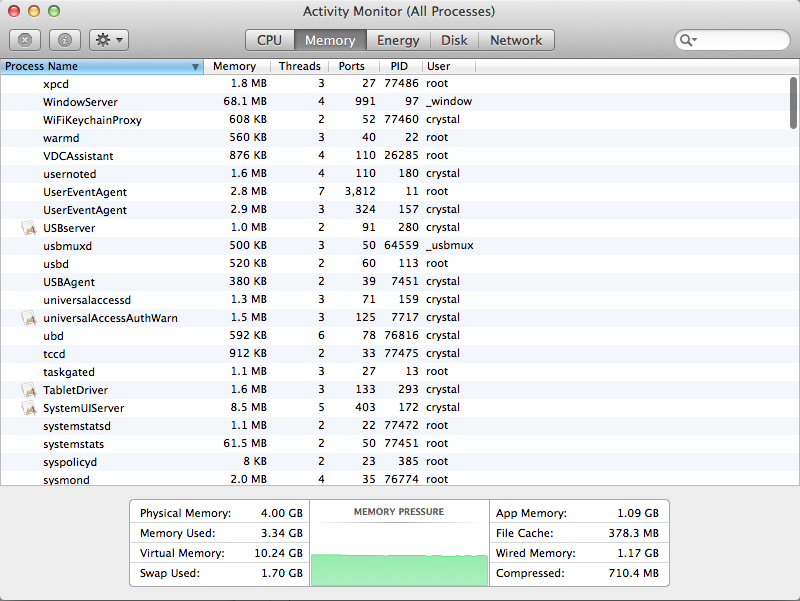The width and height of the screenshot is (800, 601).
Task: Click the File Cache 378.3 MB value
Action: [633, 533]
